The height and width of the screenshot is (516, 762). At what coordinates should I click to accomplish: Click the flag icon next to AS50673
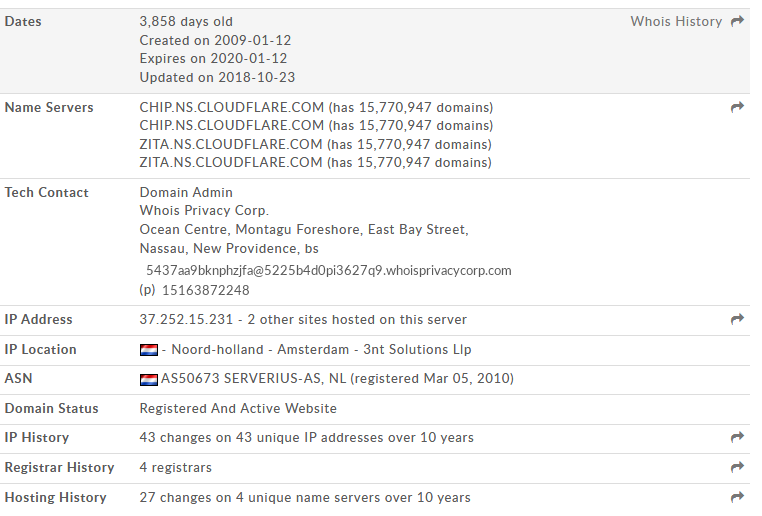pos(149,379)
